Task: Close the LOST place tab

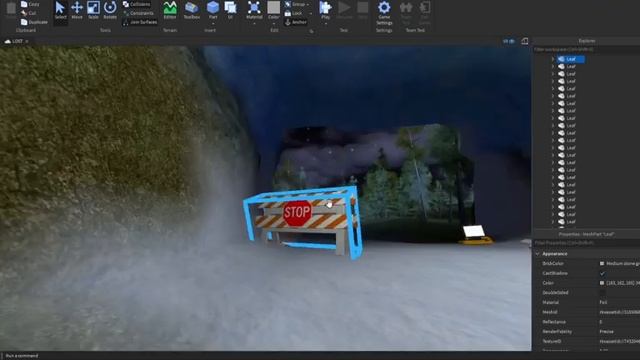Action: coord(27,41)
